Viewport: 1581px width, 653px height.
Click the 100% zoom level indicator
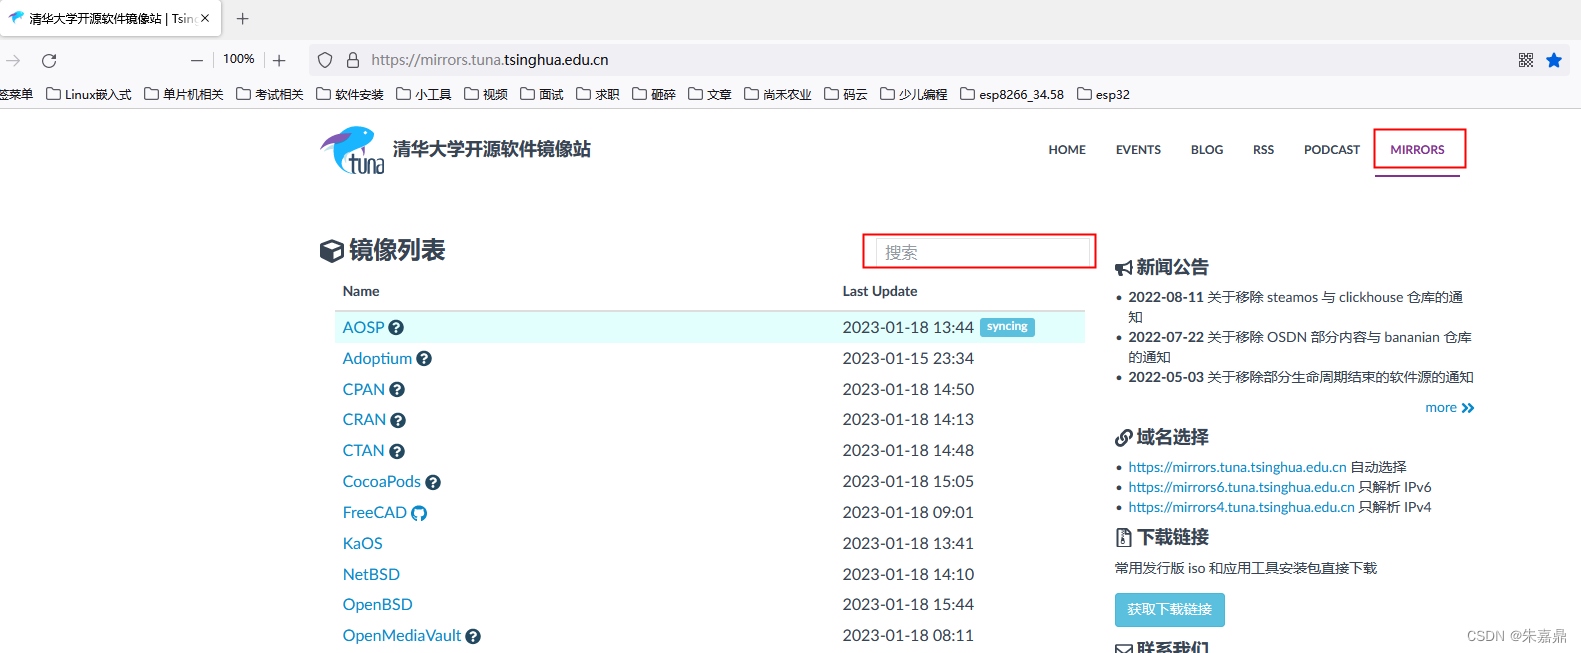tap(238, 60)
